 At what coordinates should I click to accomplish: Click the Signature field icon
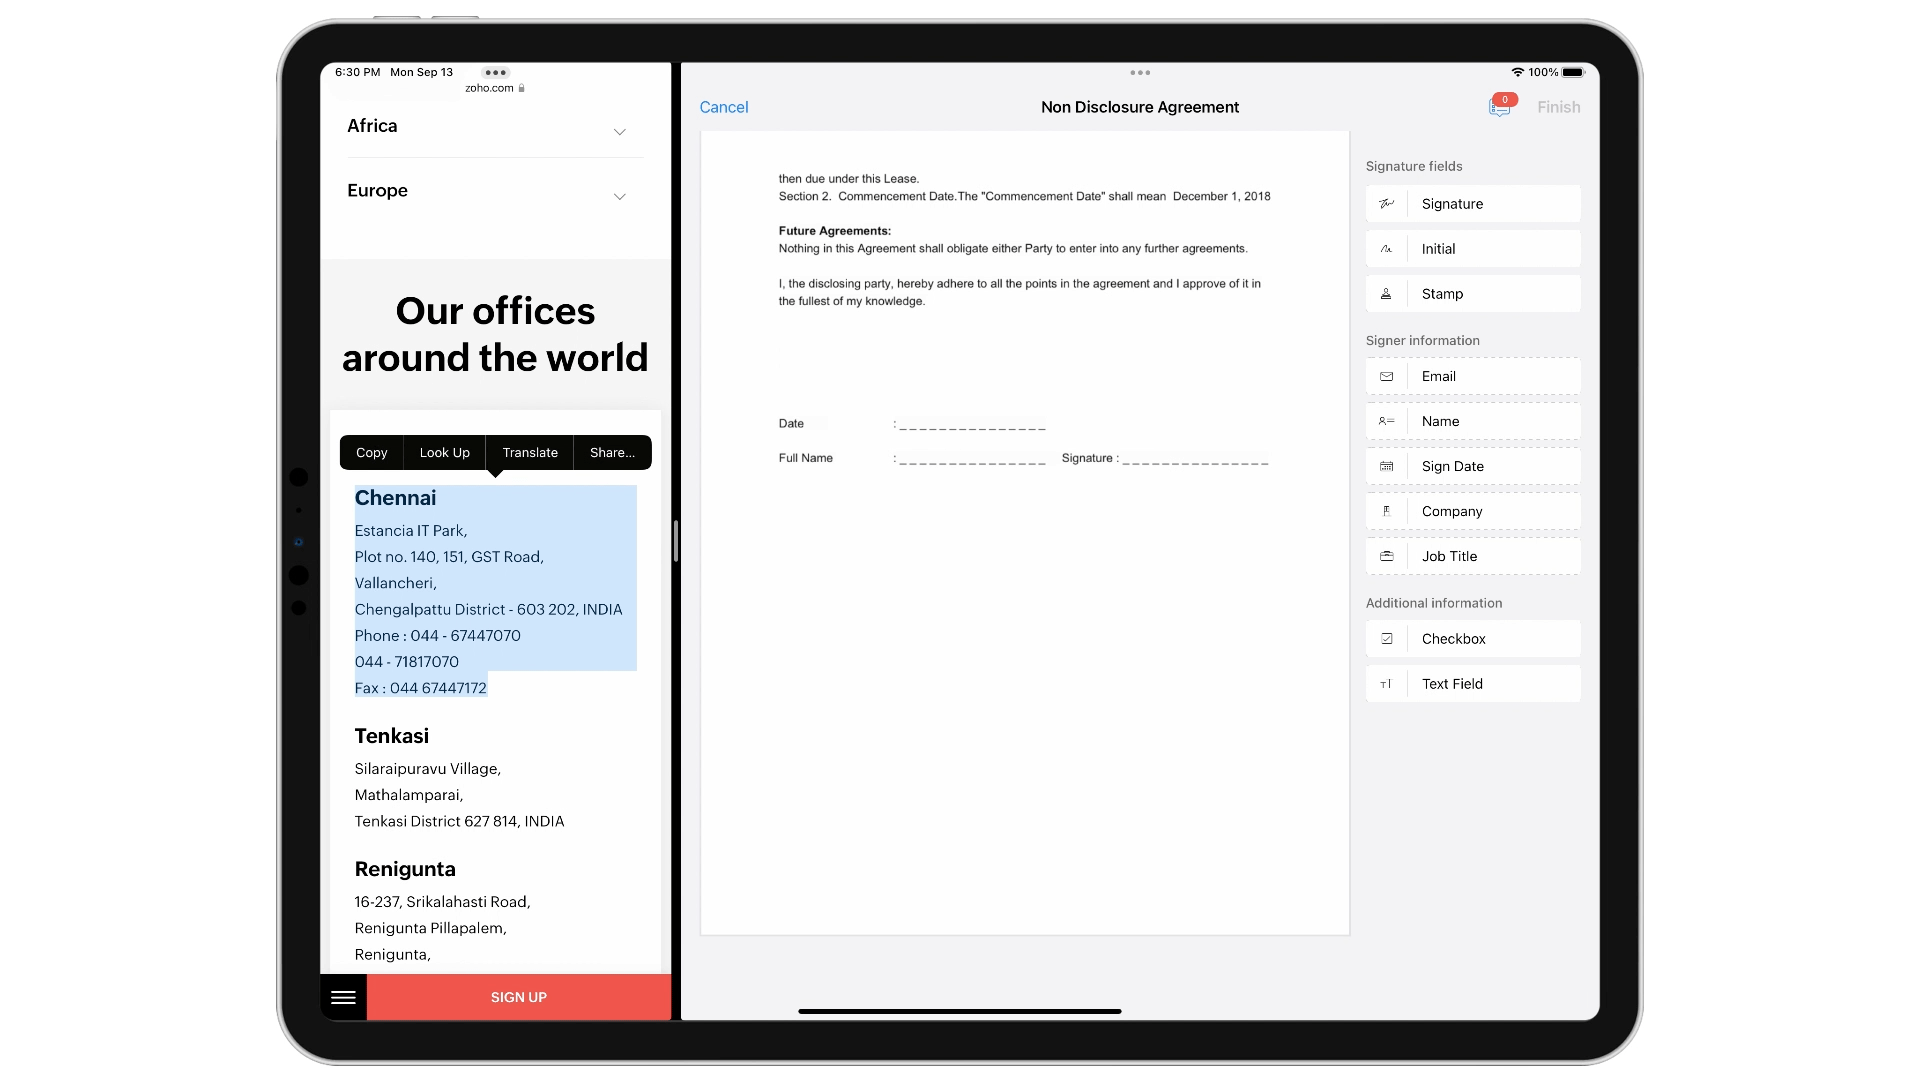[x=1386, y=203]
